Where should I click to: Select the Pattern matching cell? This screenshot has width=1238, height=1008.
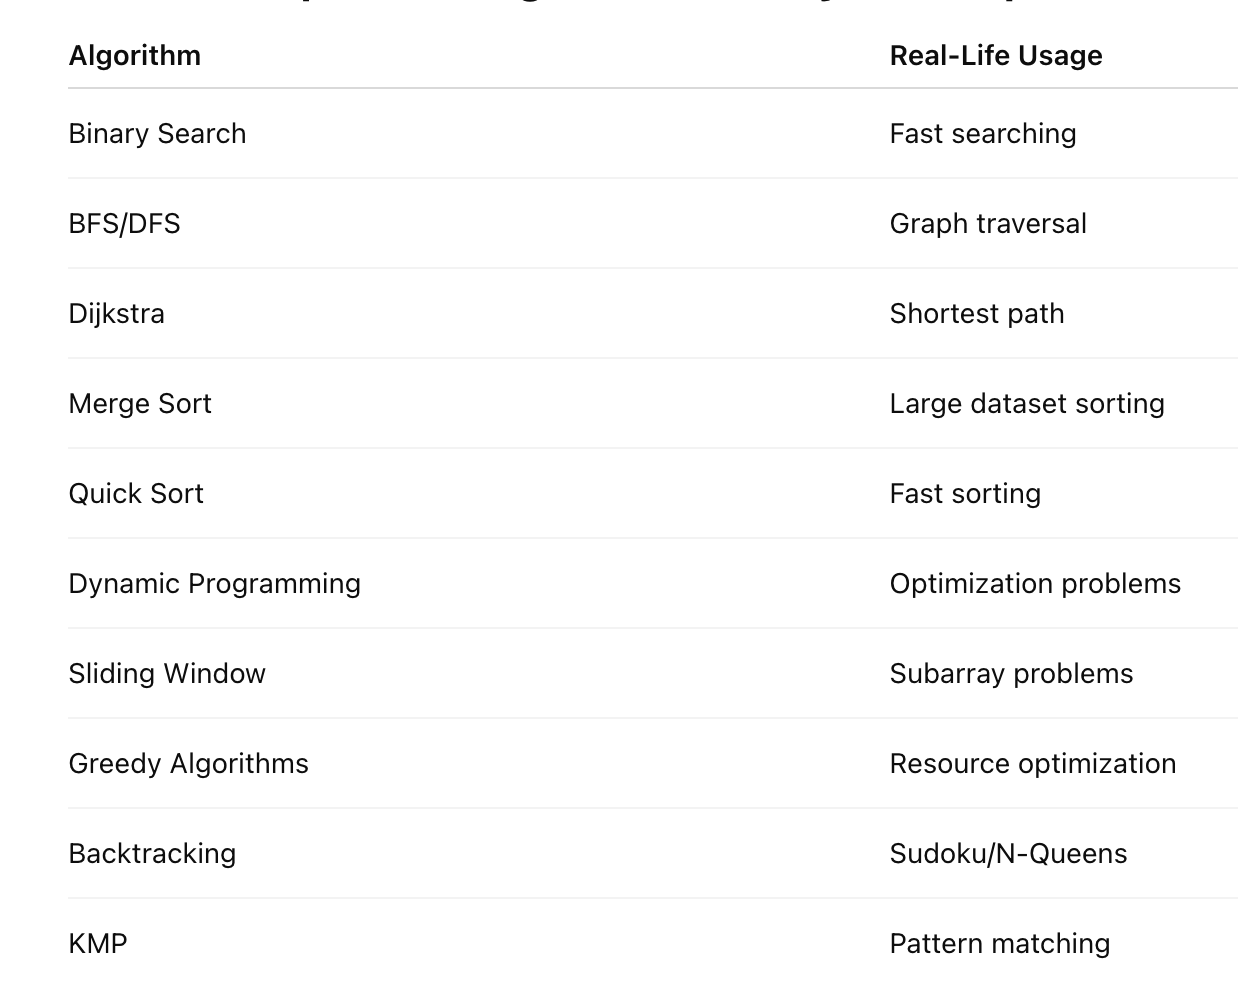click(1000, 944)
